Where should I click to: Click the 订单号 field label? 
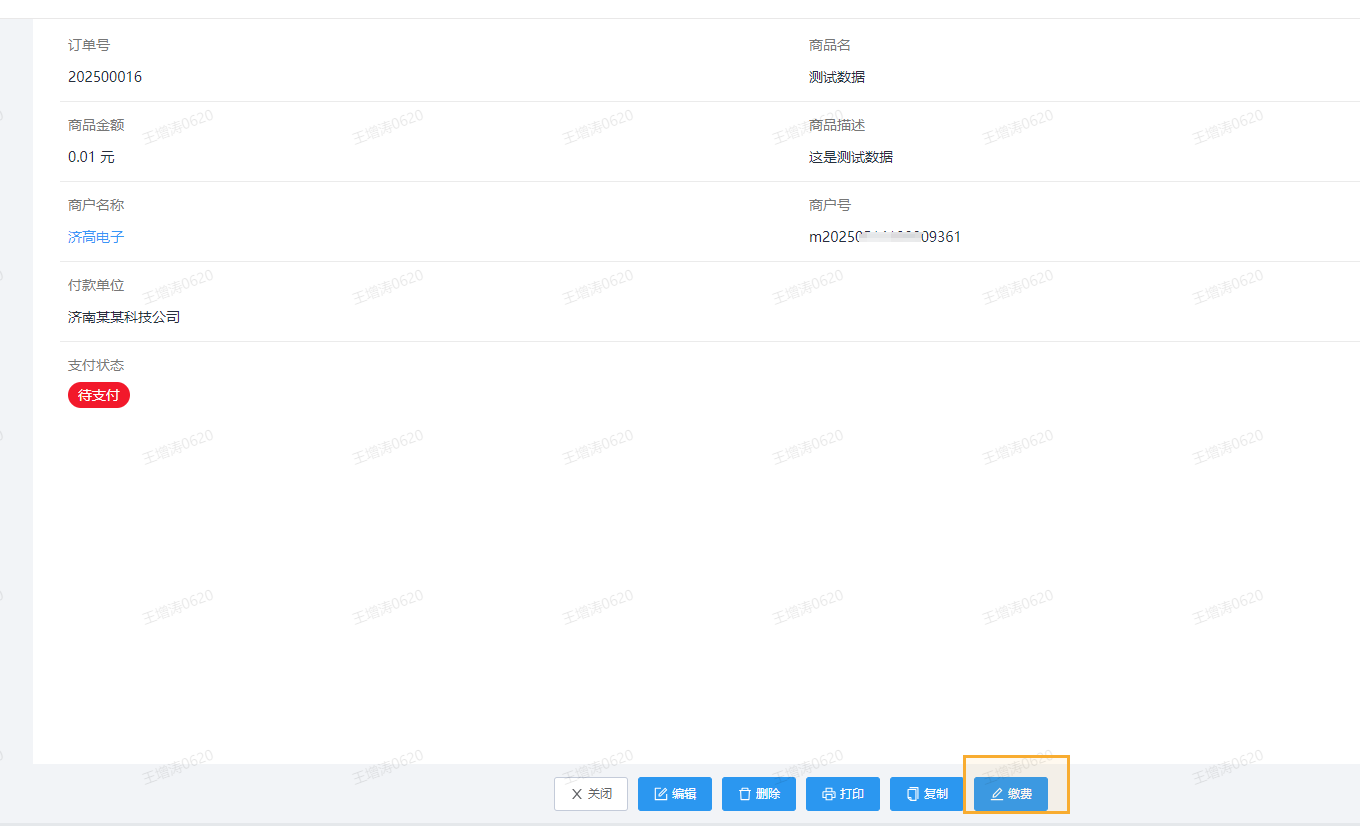click(89, 45)
